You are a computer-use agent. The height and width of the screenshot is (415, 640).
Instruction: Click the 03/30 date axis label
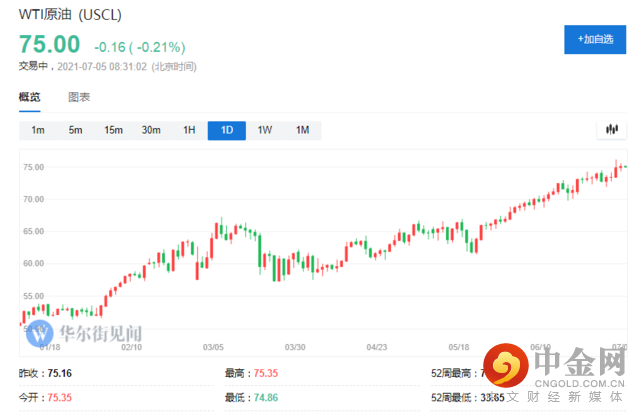click(x=295, y=347)
